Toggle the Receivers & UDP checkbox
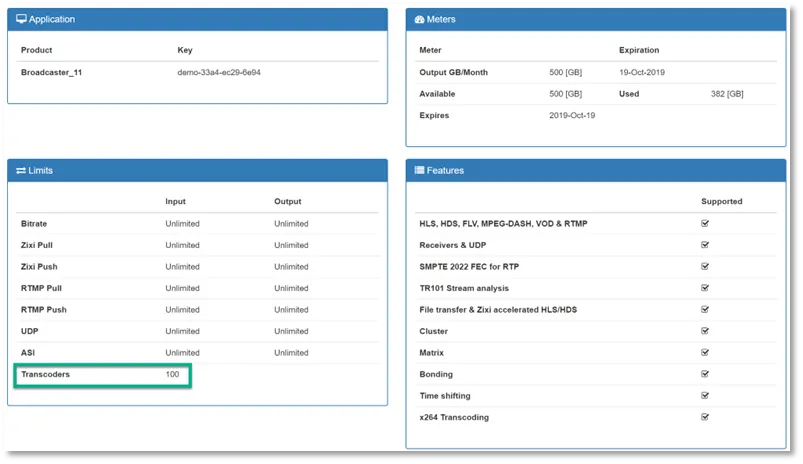 tap(705, 245)
